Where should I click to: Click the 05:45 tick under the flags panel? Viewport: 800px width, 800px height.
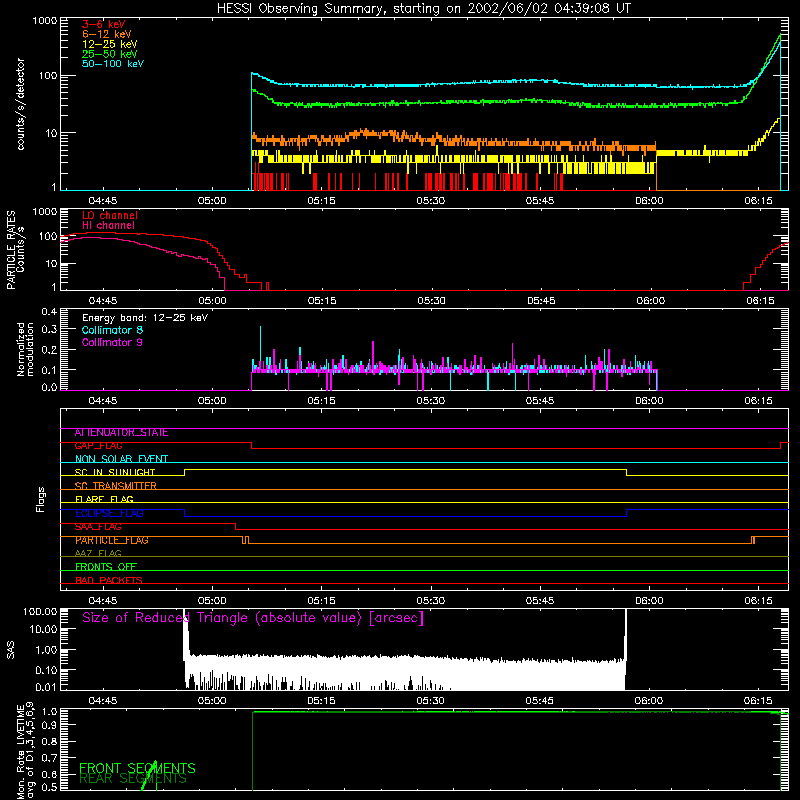pyautogui.click(x=540, y=601)
